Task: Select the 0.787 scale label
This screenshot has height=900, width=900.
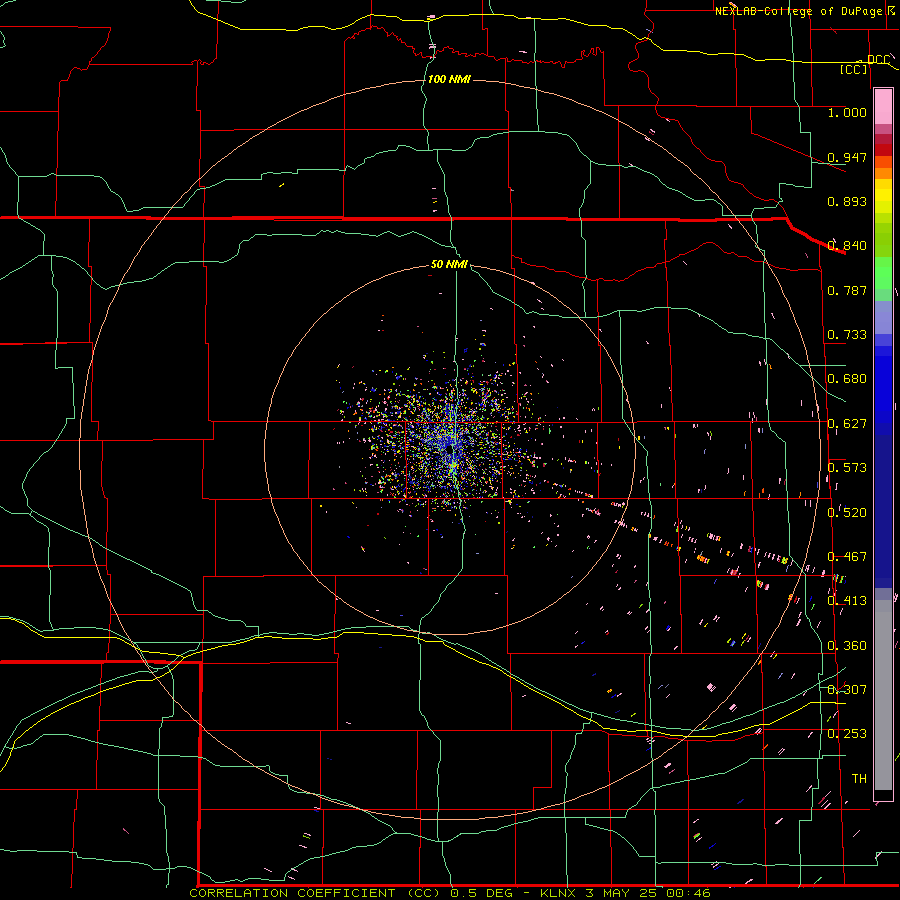Action: click(x=847, y=290)
